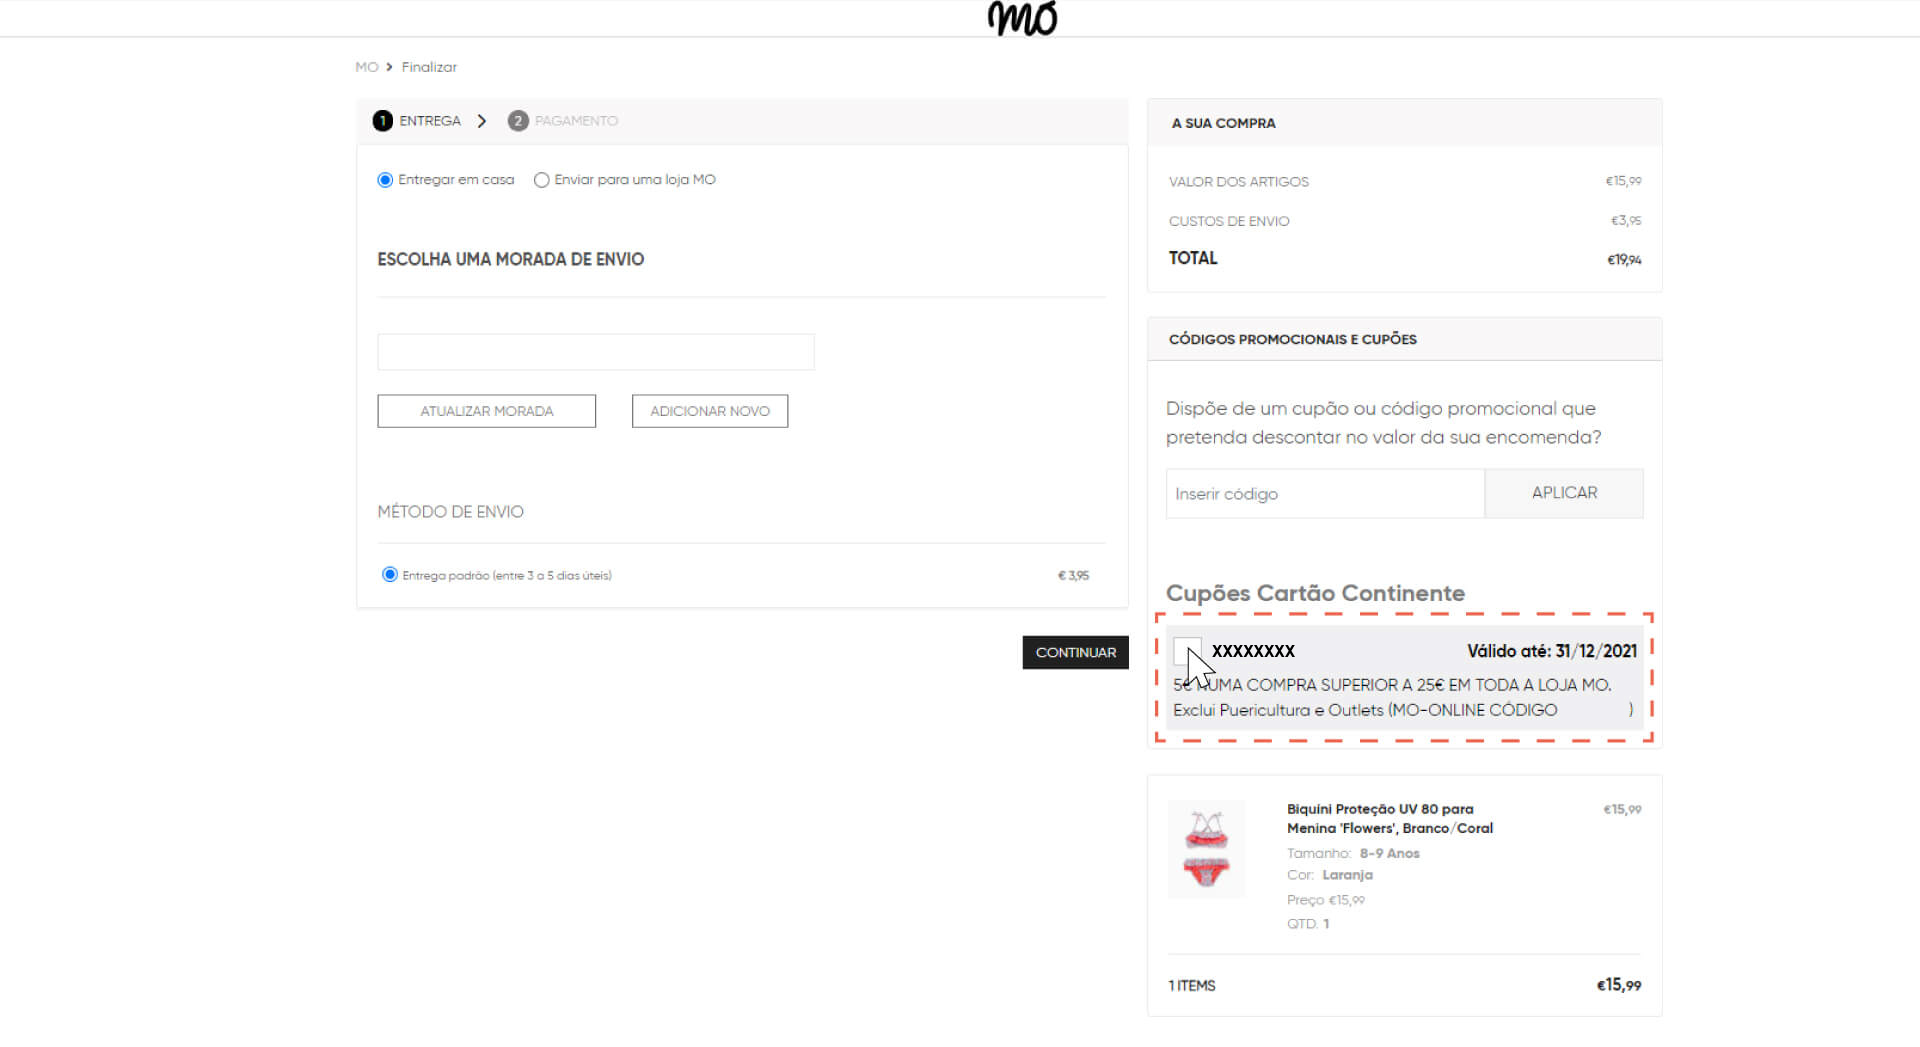Click the Códigos Promocionais e Cupões header
1920x1047 pixels.
click(x=1292, y=339)
